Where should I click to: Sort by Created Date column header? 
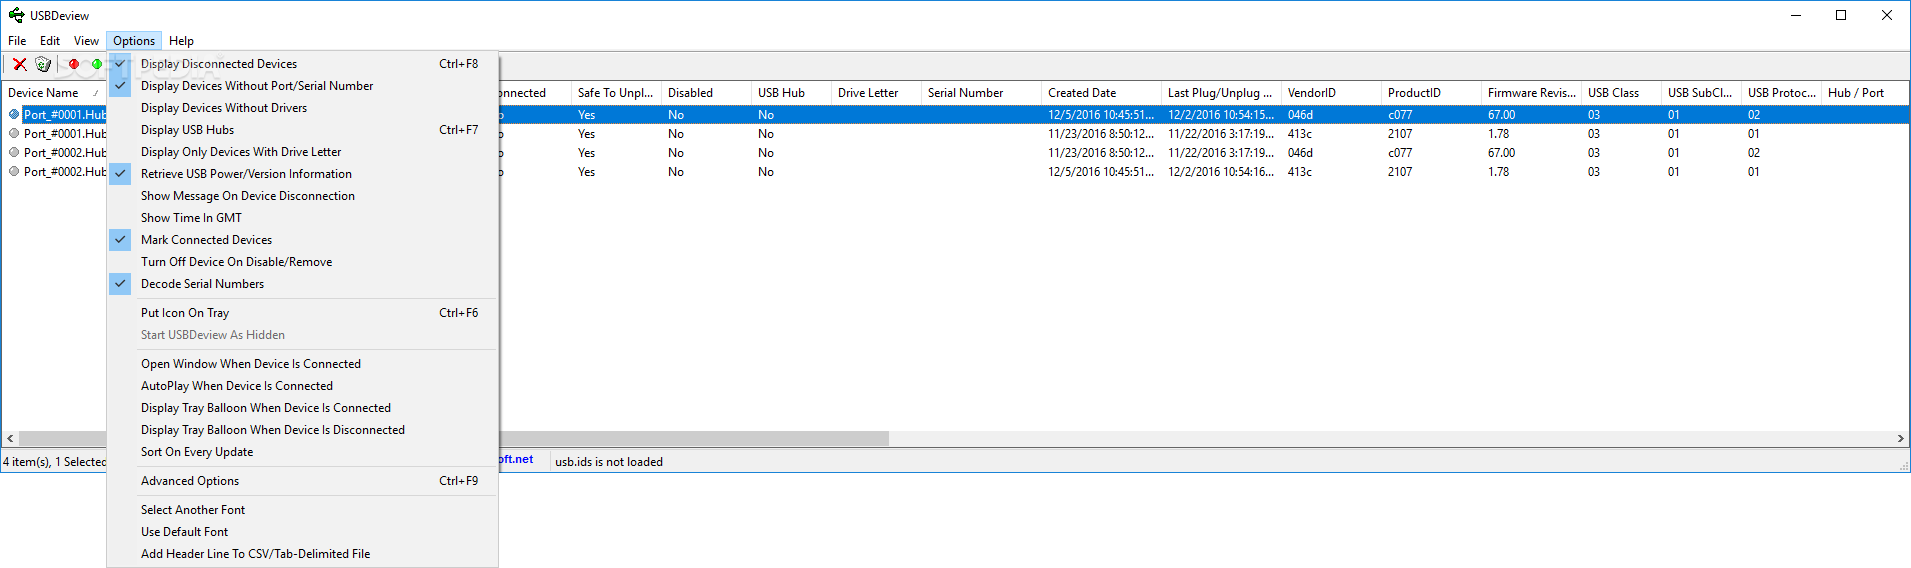[1101, 93]
